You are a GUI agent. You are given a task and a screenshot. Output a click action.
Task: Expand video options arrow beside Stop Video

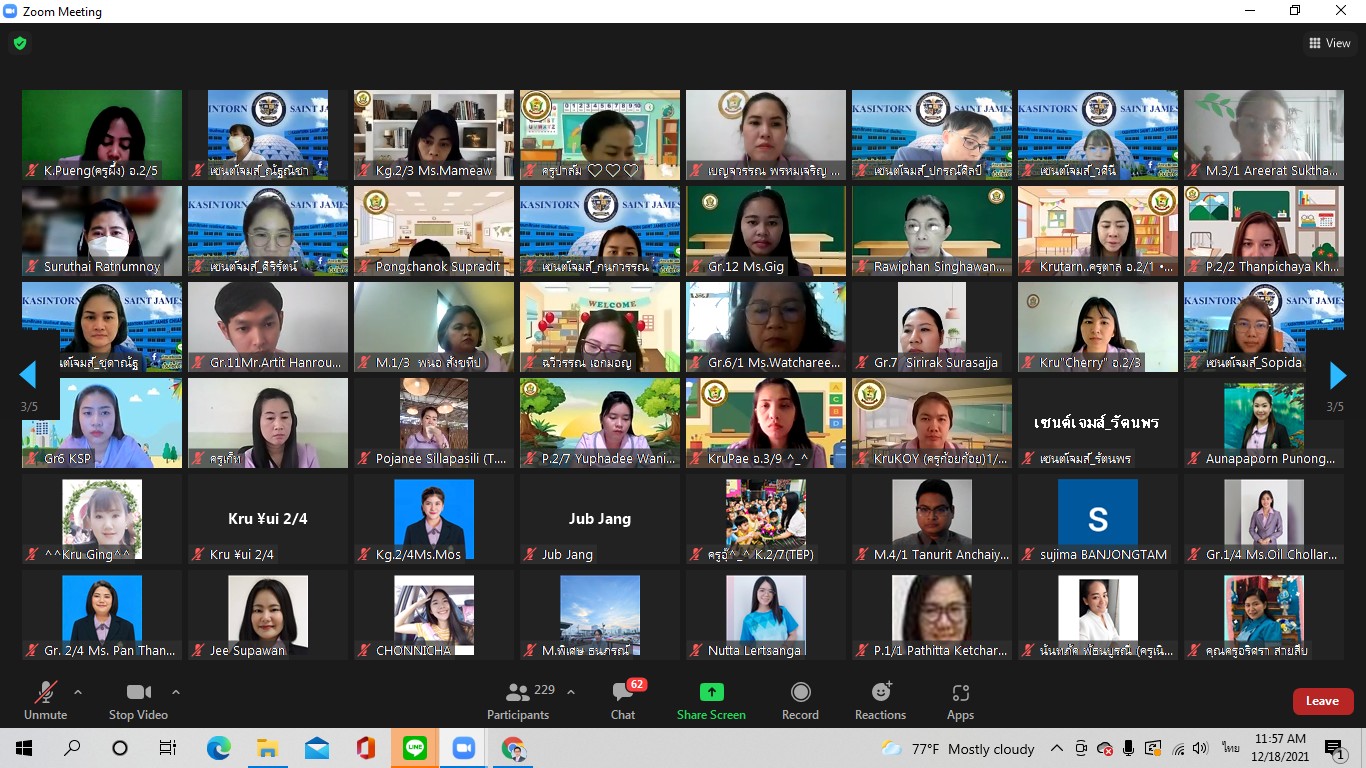tap(176, 692)
